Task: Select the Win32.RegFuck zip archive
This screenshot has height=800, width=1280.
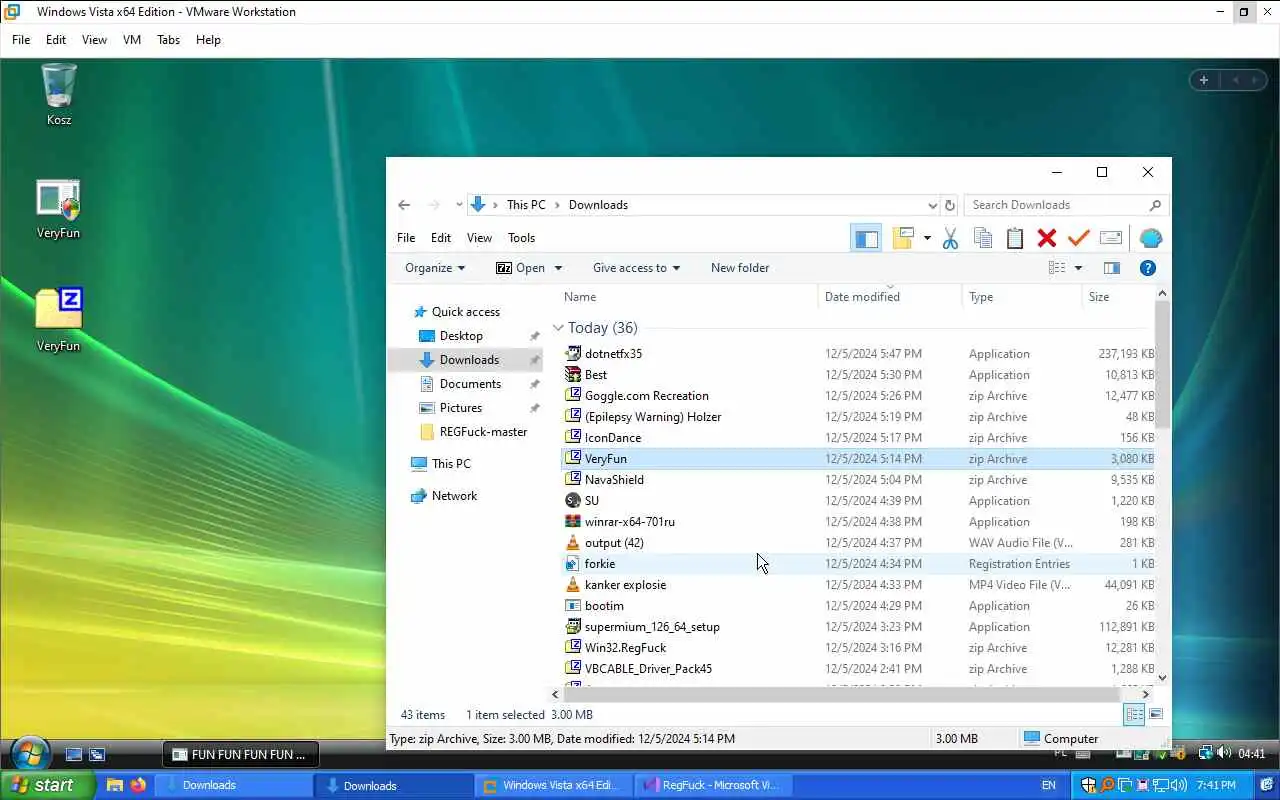Action: pos(625,648)
